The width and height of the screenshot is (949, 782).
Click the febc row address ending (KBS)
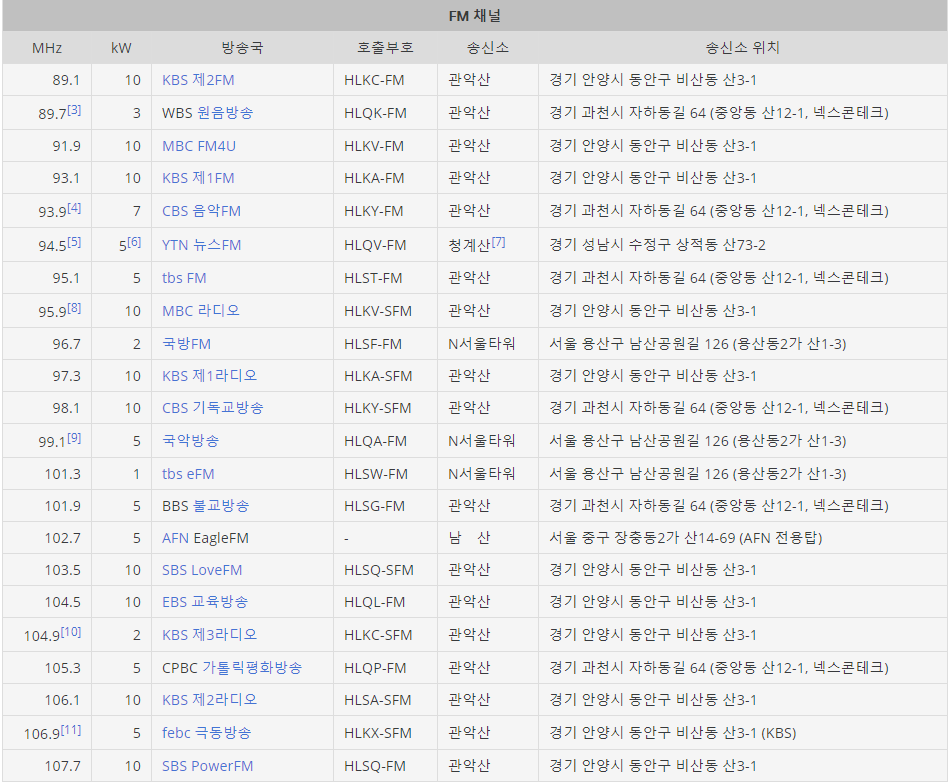672,733
